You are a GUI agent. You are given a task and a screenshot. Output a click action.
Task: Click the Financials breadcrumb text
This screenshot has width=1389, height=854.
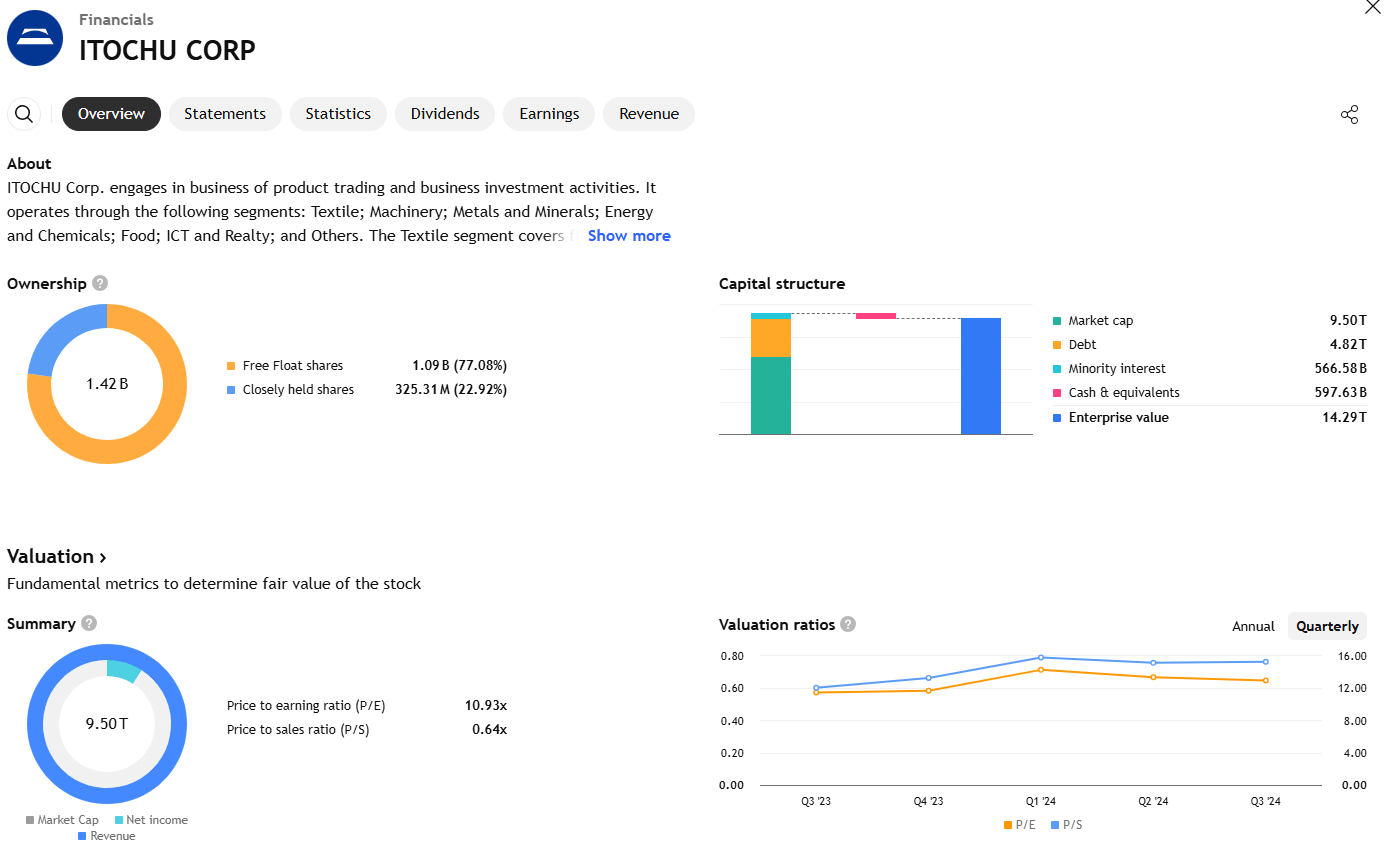pyautogui.click(x=116, y=20)
